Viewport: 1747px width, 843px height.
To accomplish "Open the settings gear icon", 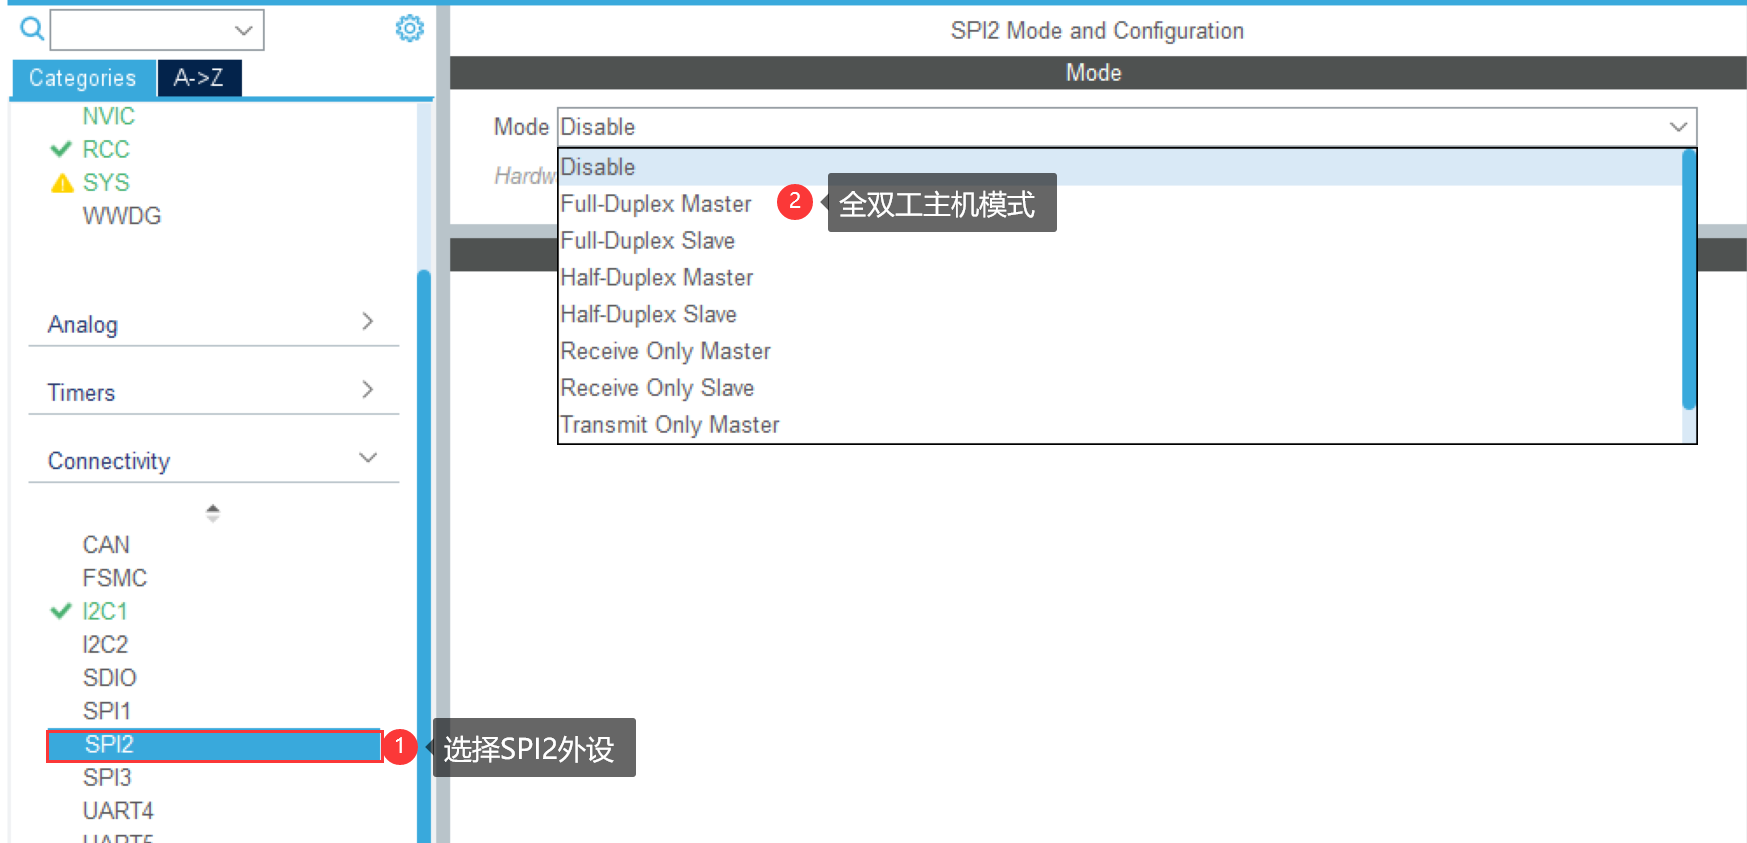I will click(409, 29).
